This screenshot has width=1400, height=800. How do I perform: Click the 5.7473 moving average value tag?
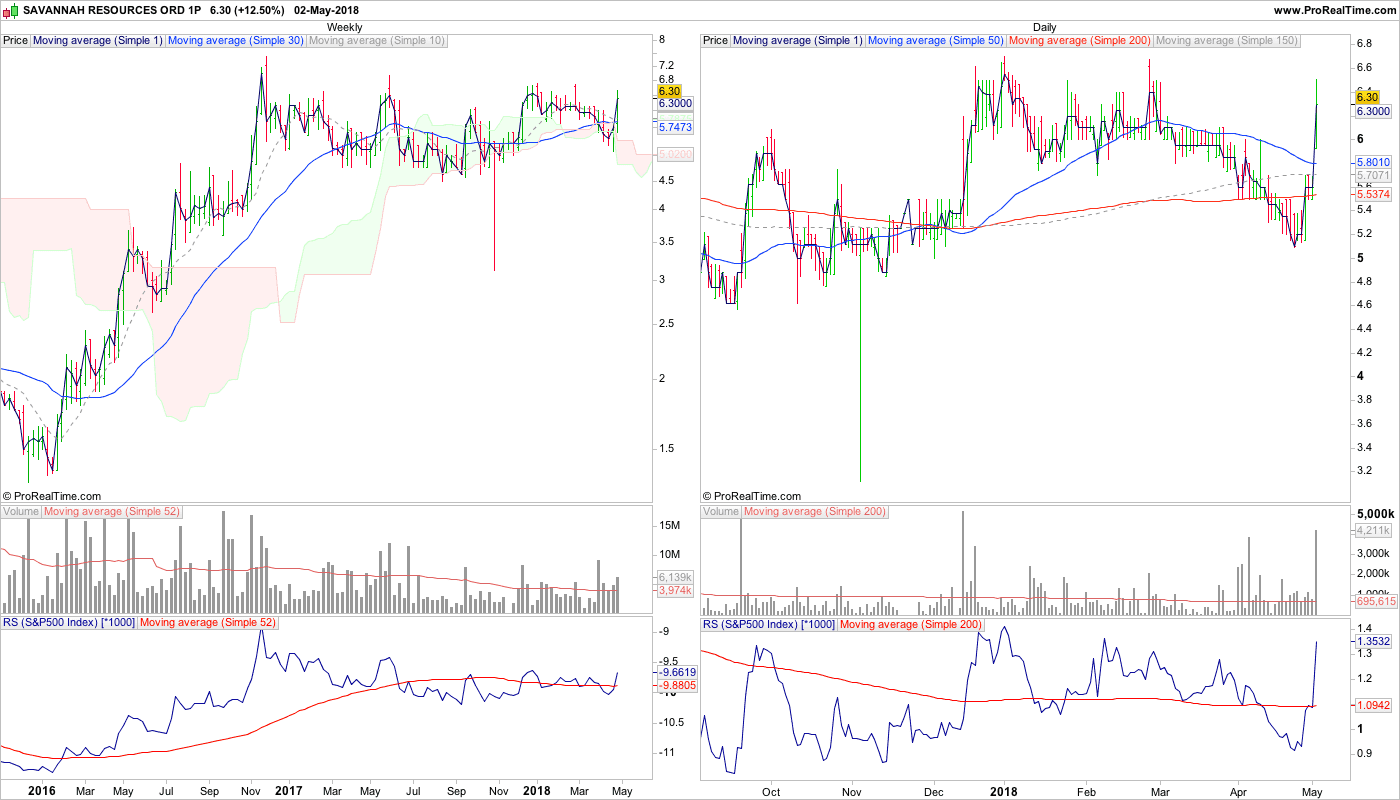675,128
